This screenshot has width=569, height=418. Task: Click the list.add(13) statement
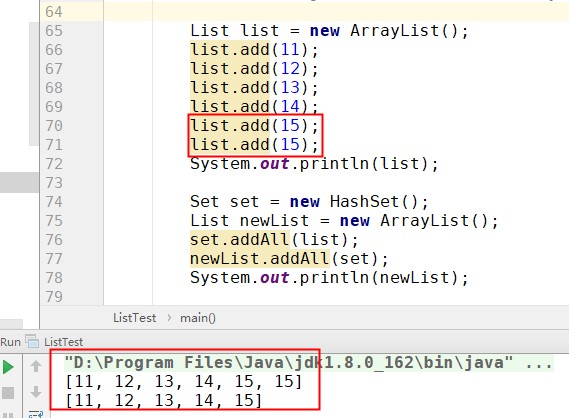(x=254, y=87)
